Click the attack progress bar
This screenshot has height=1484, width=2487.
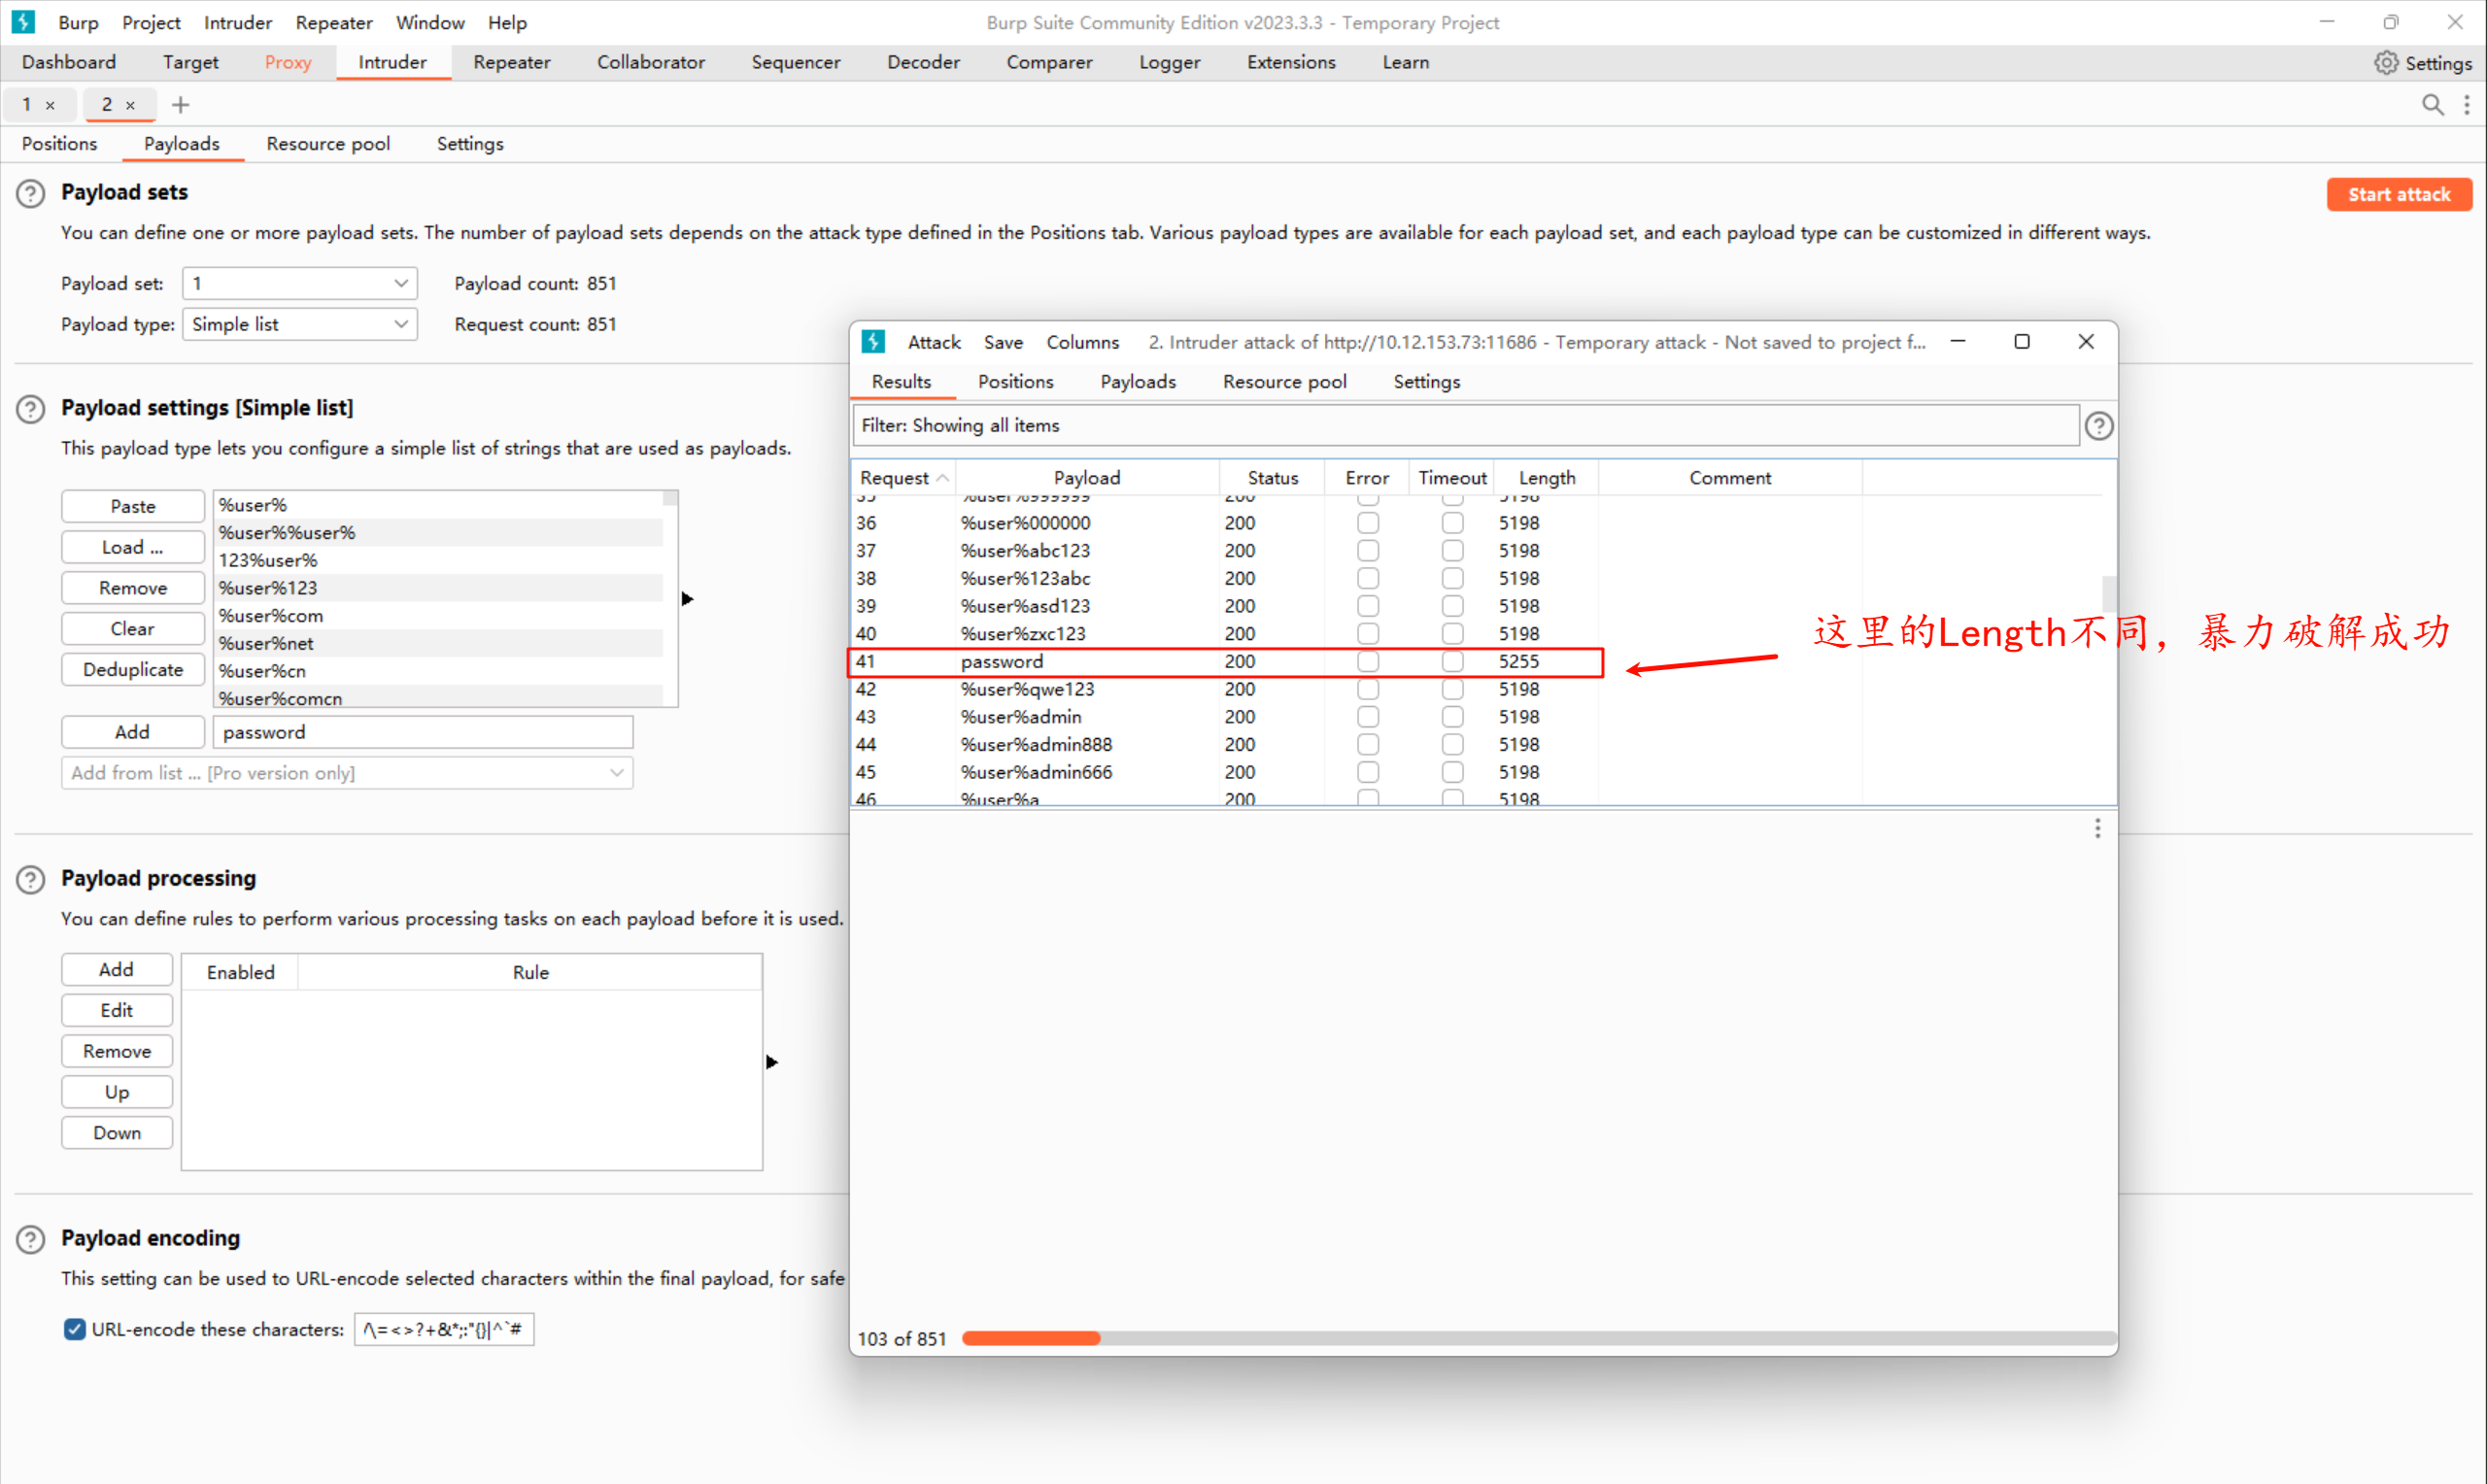(1538, 1338)
